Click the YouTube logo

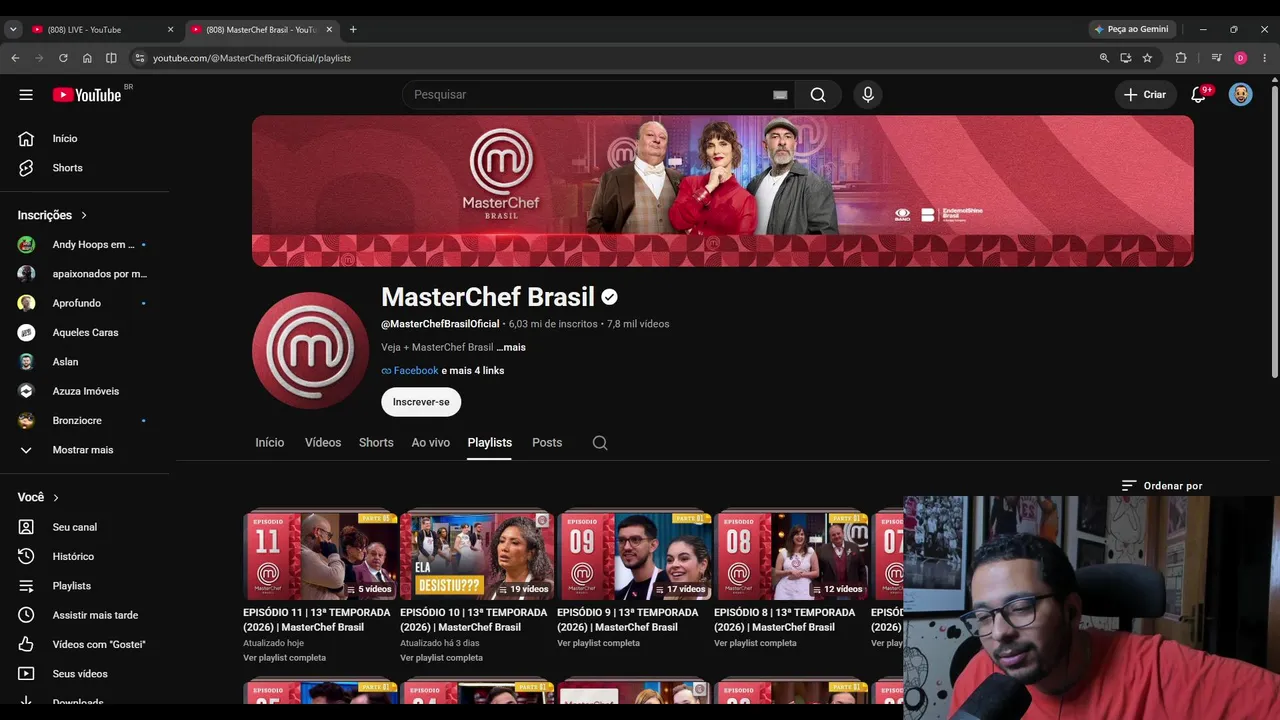(x=87, y=95)
